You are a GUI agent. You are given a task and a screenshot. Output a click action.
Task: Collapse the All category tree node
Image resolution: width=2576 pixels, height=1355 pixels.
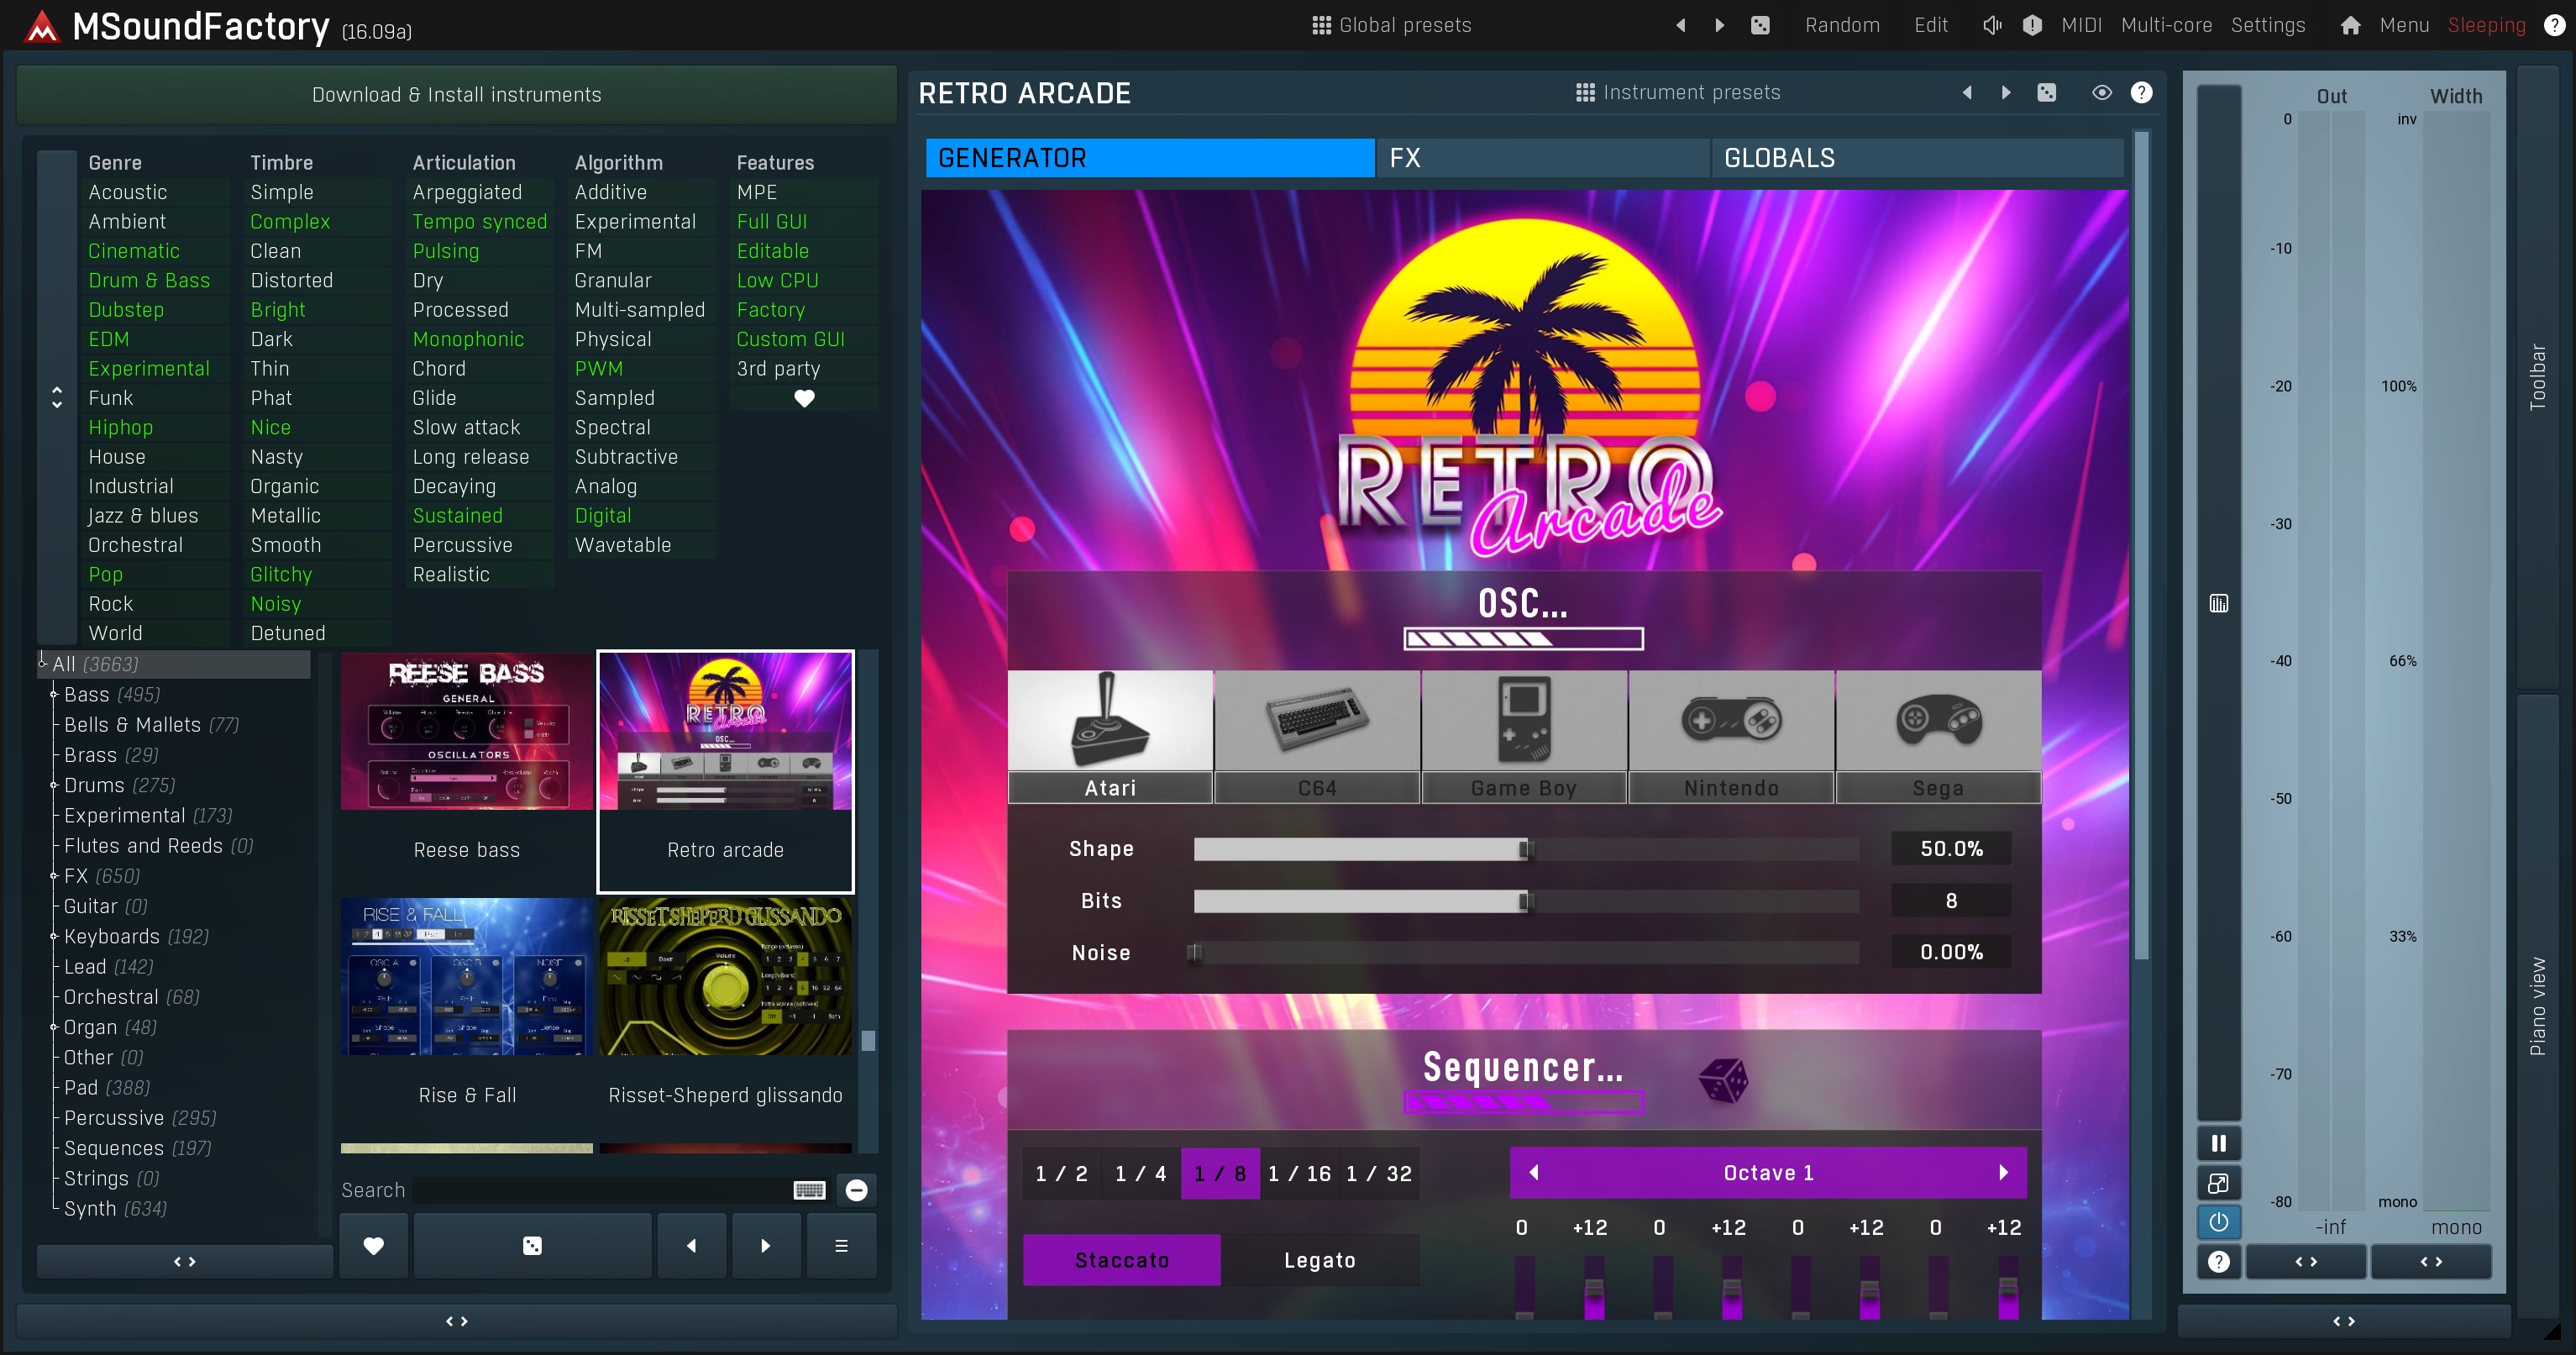[x=43, y=663]
